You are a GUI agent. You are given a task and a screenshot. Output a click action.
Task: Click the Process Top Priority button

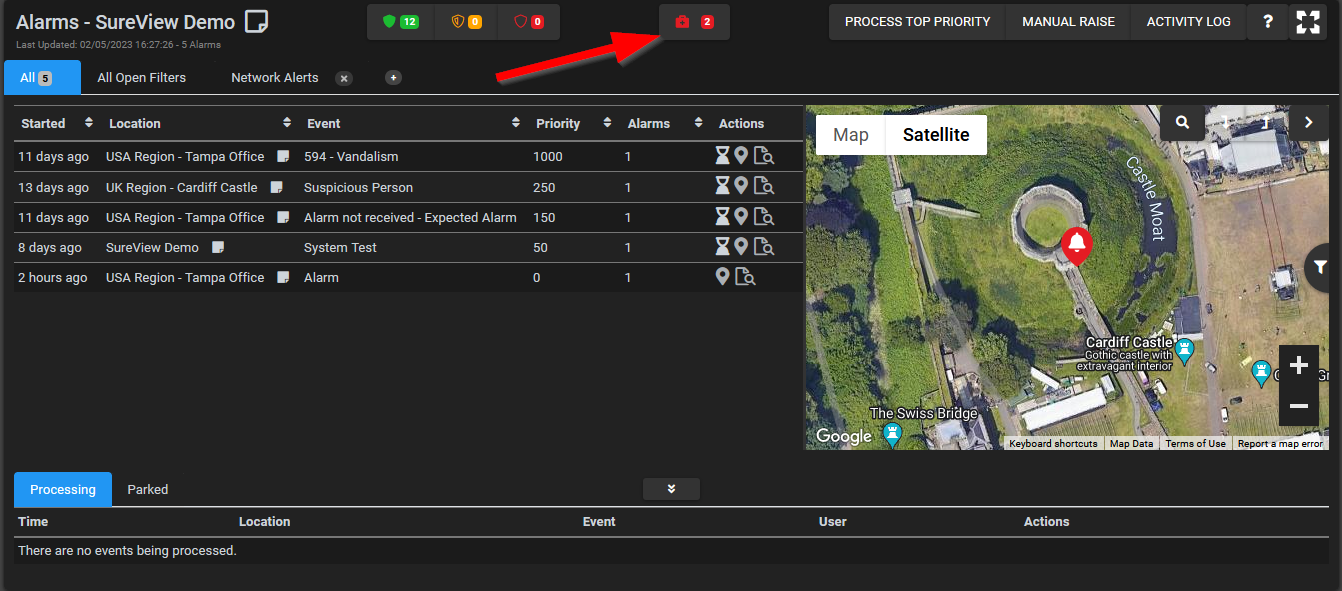[917, 22]
